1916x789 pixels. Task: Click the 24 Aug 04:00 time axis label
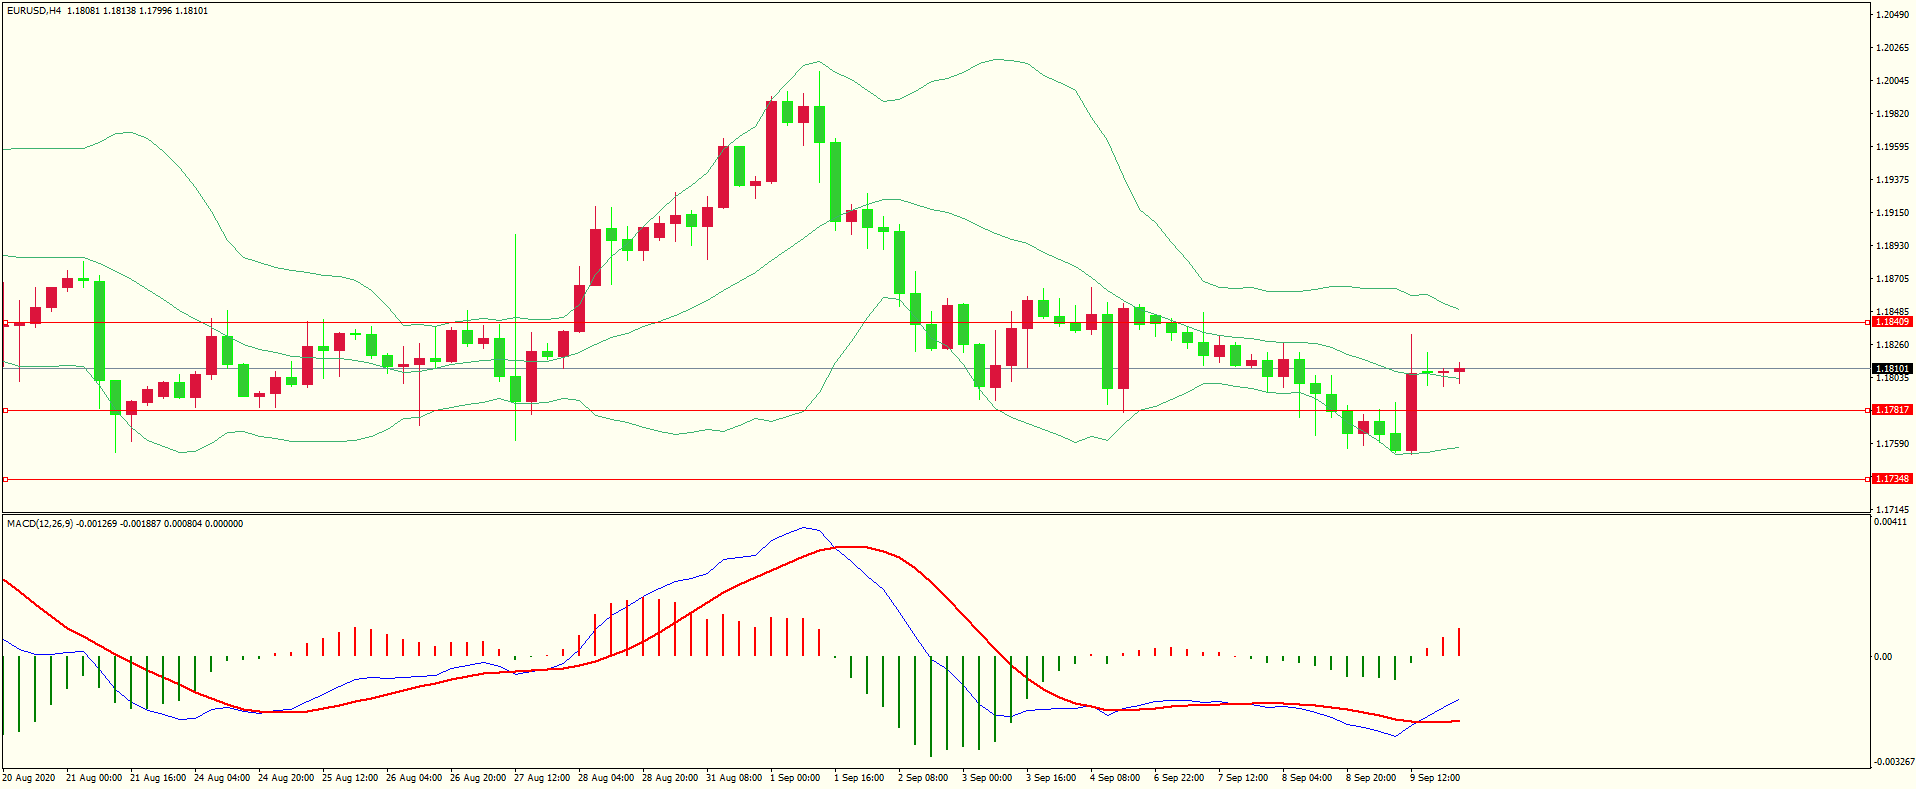point(222,778)
